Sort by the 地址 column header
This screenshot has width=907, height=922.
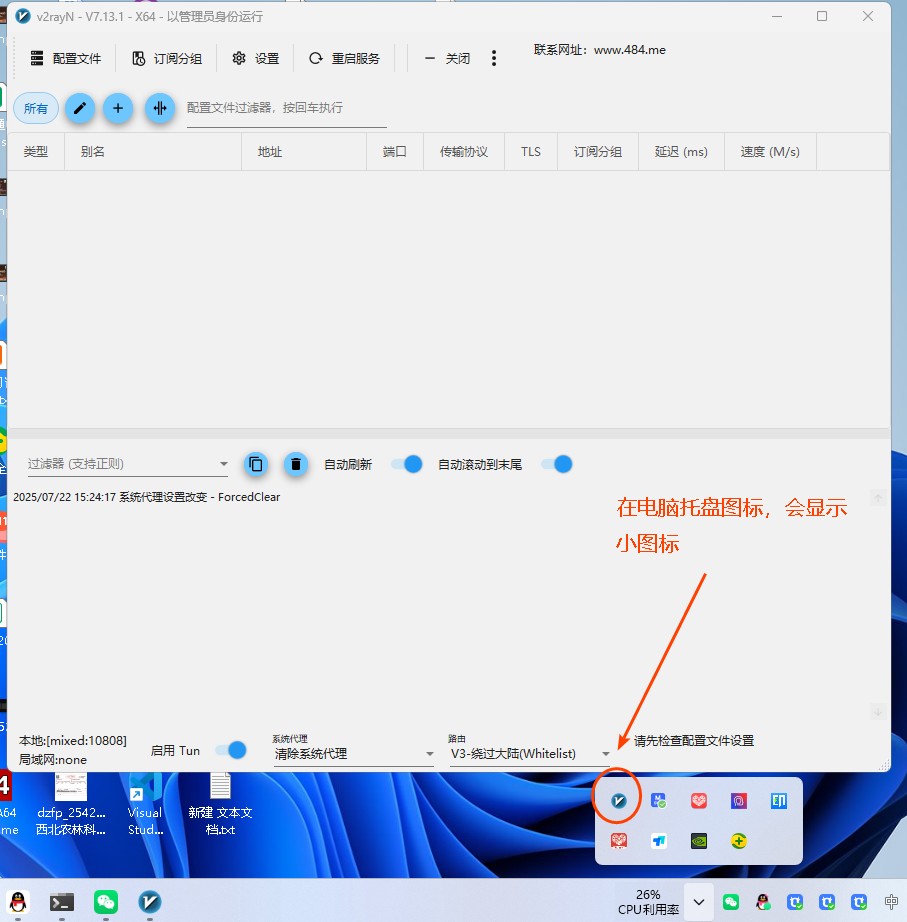pos(304,152)
